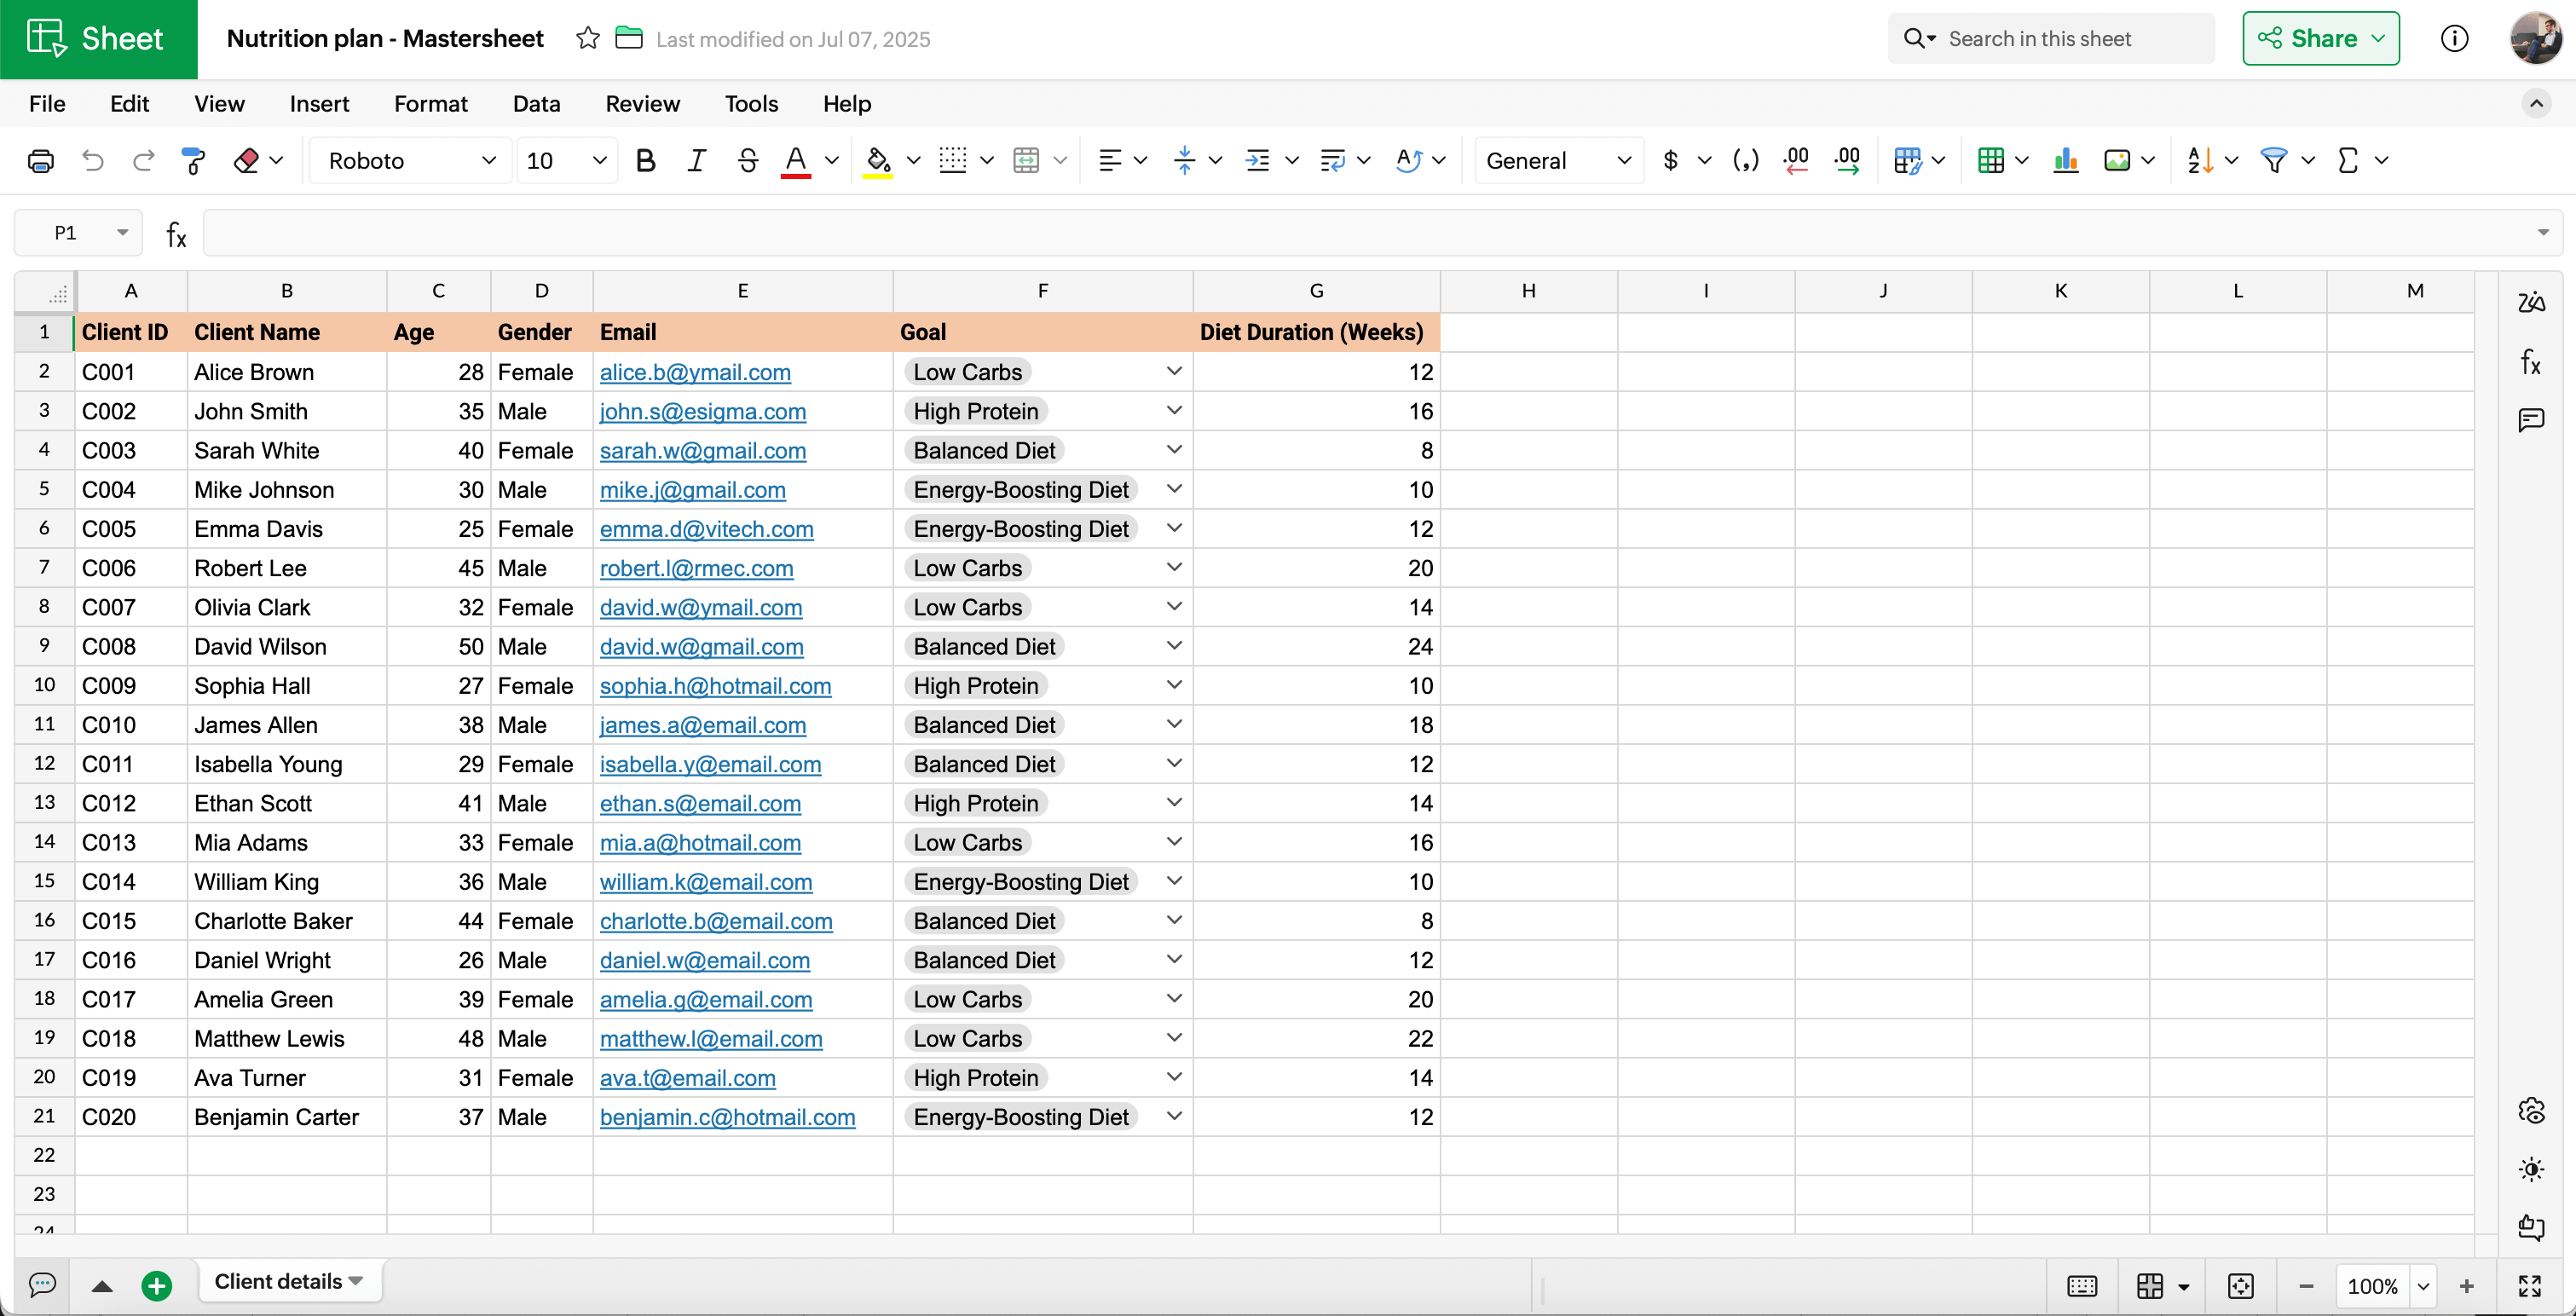Open the General number format dropdown
The height and width of the screenshot is (1316, 2576).
point(1559,160)
